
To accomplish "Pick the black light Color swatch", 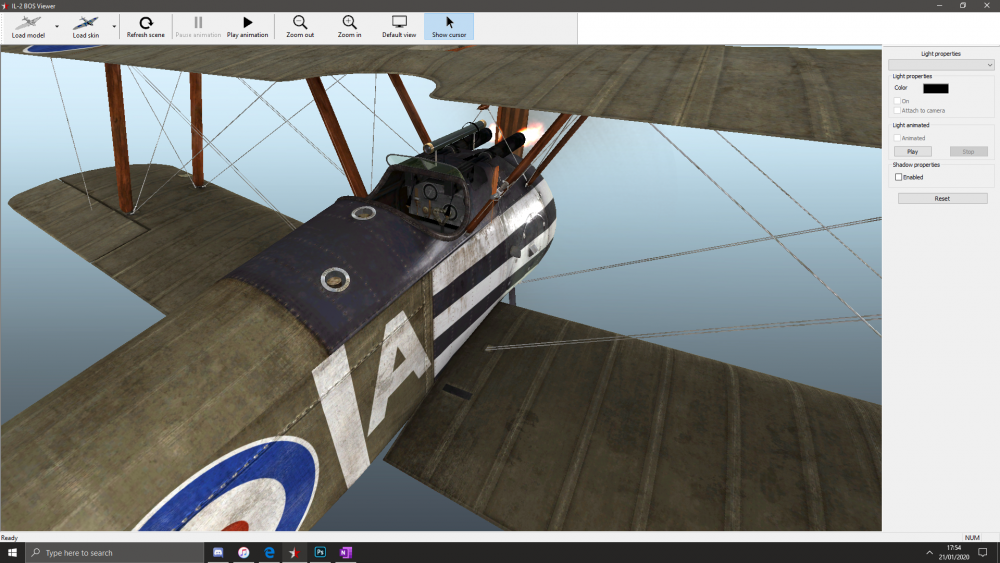I will pos(936,89).
